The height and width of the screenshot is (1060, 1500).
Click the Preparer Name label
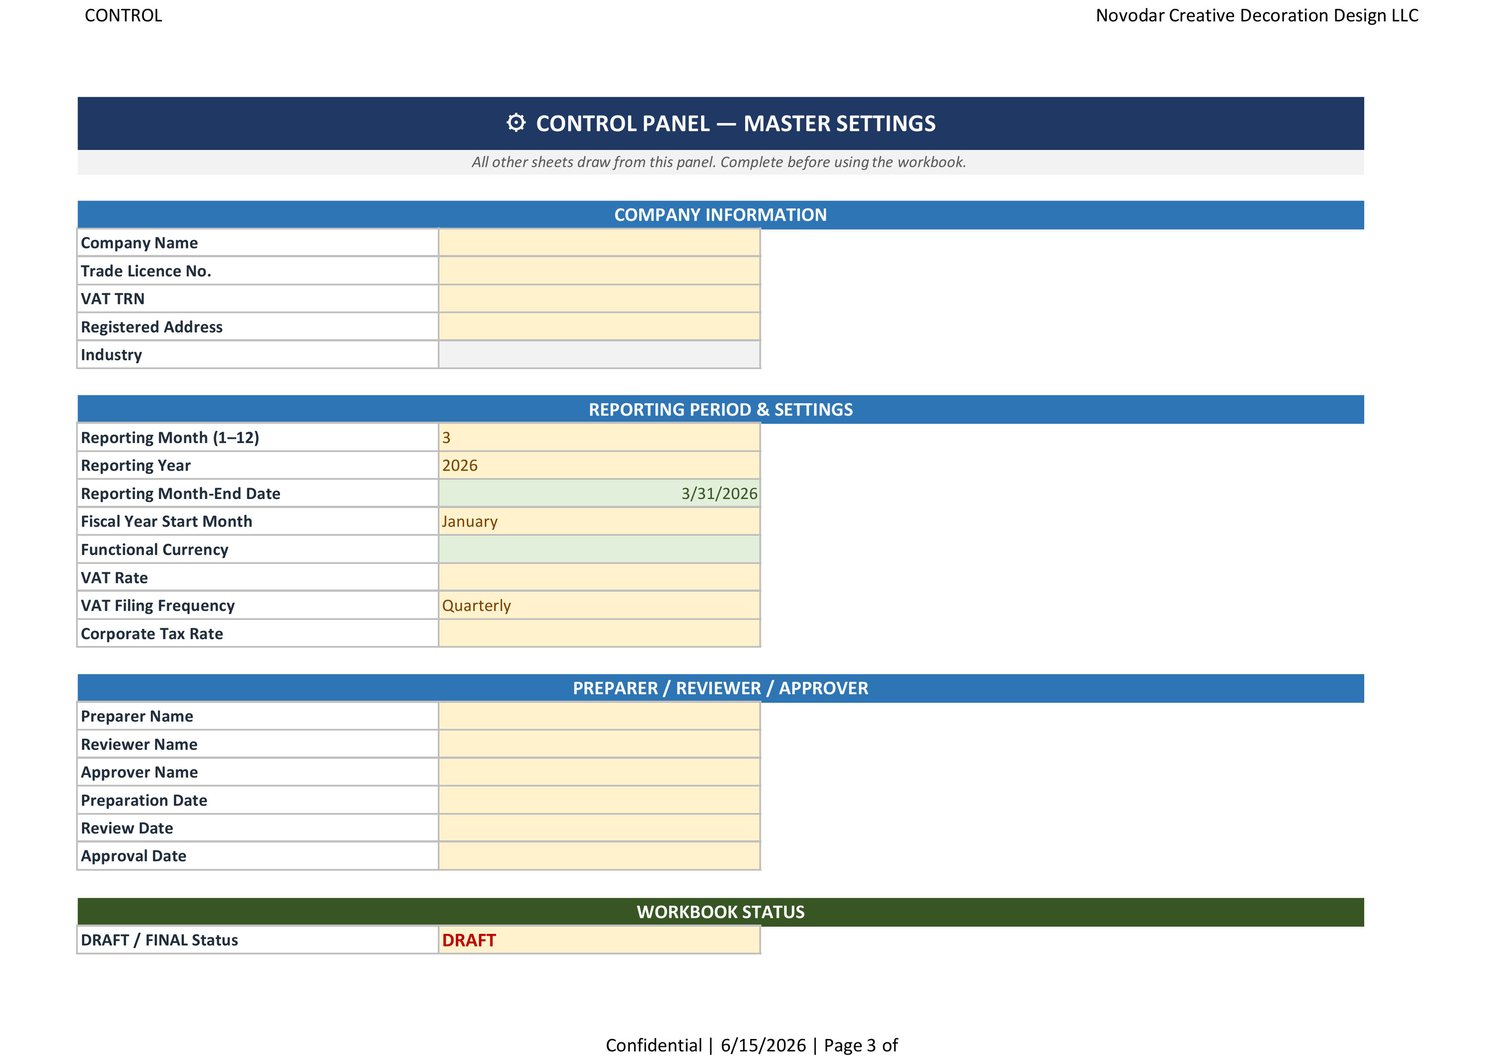(137, 717)
